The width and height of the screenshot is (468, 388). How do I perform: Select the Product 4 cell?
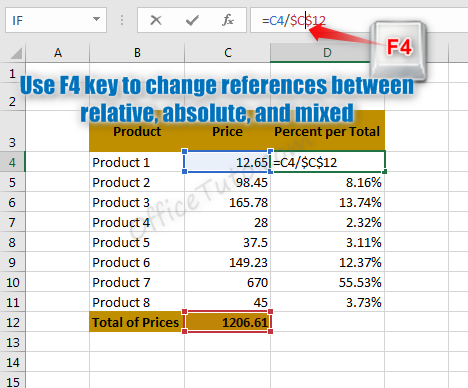click(137, 222)
